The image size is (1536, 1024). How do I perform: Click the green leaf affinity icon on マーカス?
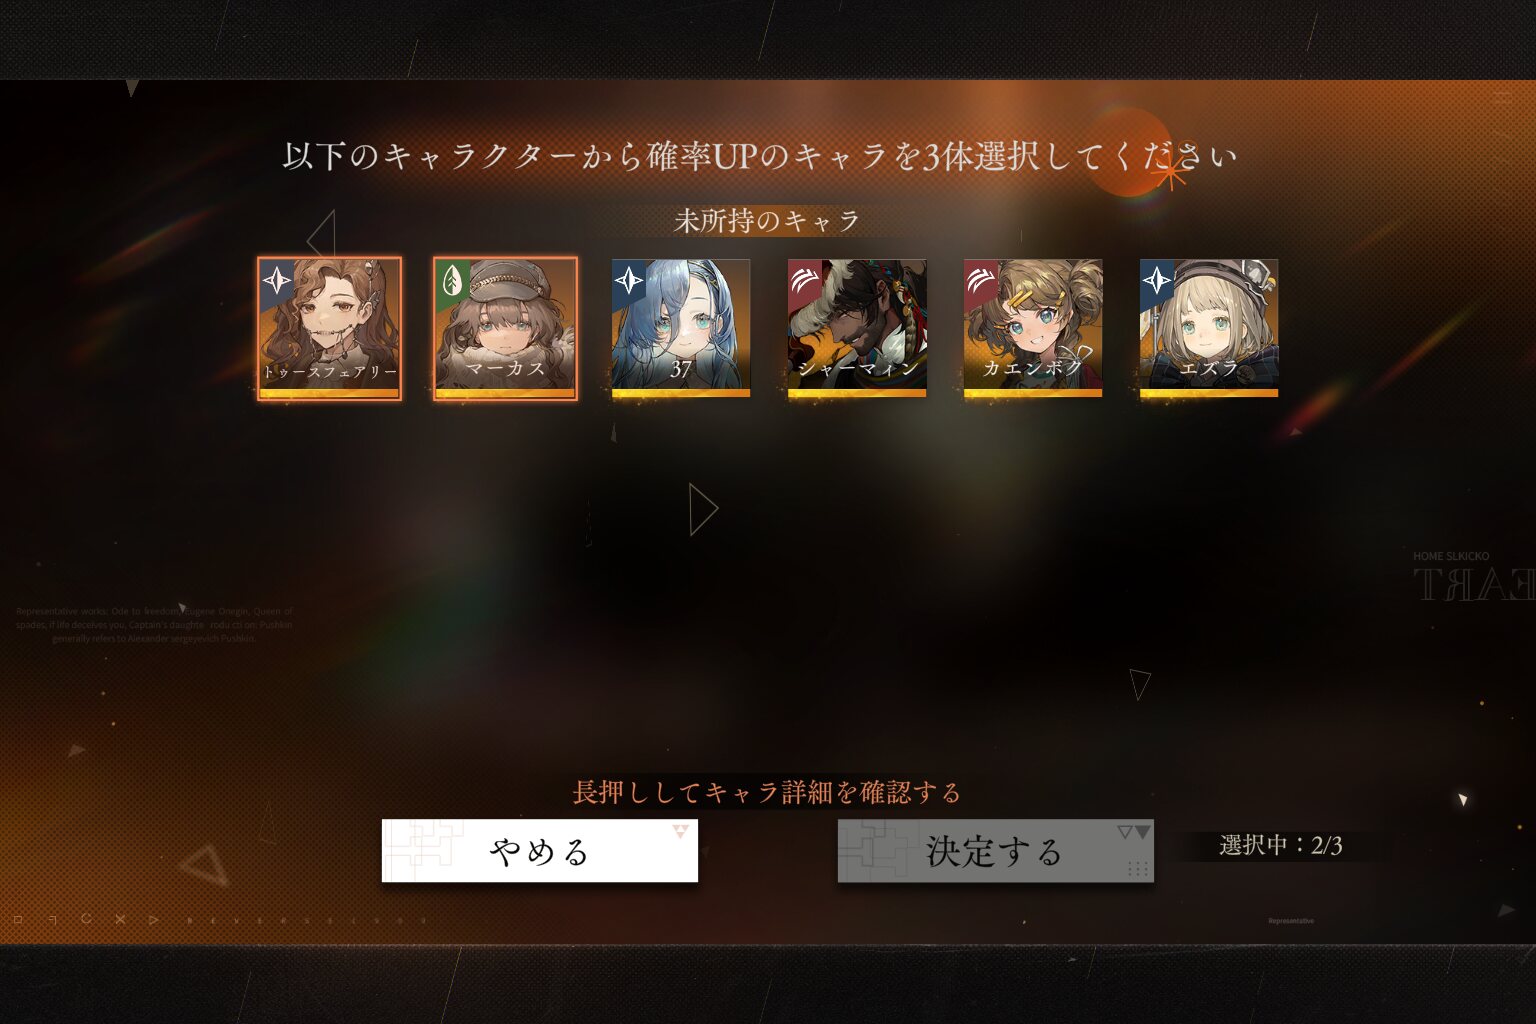[x=452, y=280]
